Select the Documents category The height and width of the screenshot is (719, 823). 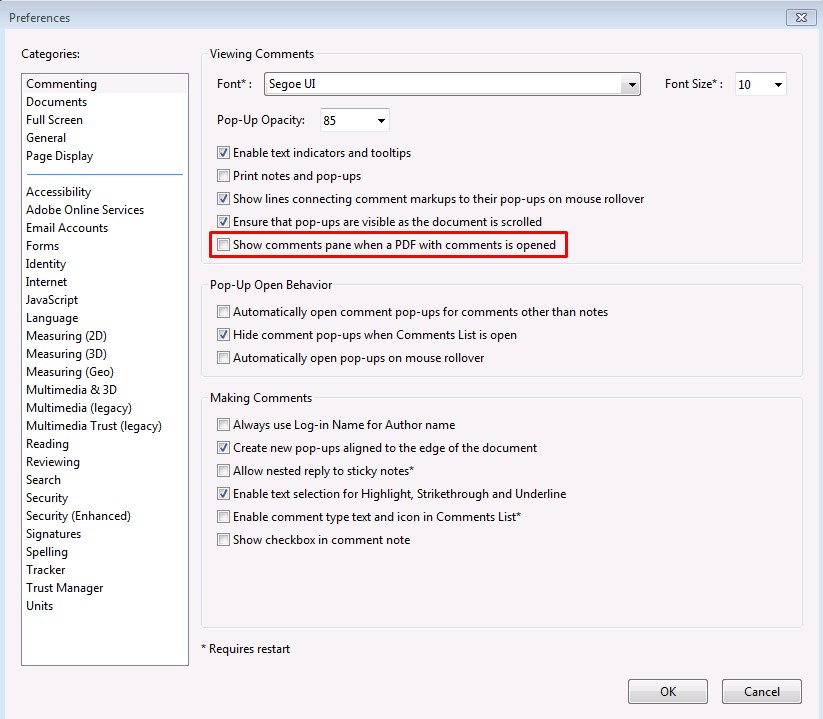(x=56, y=102)
